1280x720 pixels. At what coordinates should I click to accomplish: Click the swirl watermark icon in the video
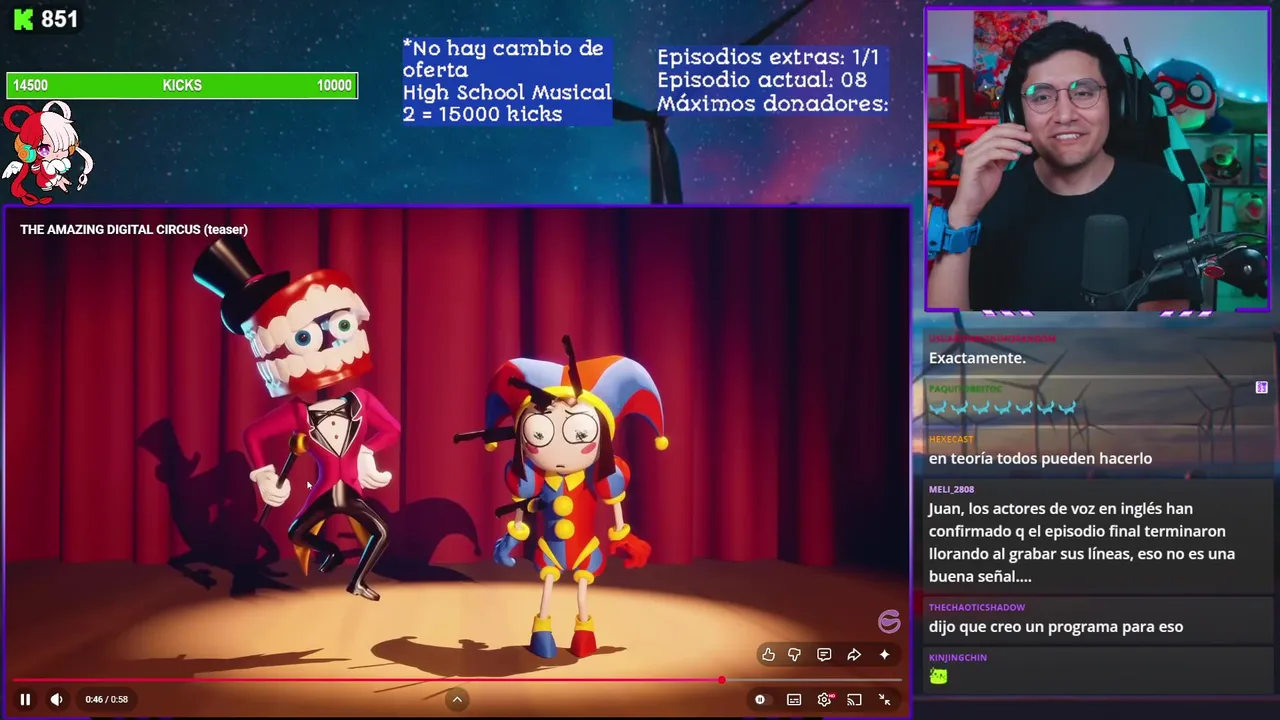click(x=889, y=622)
